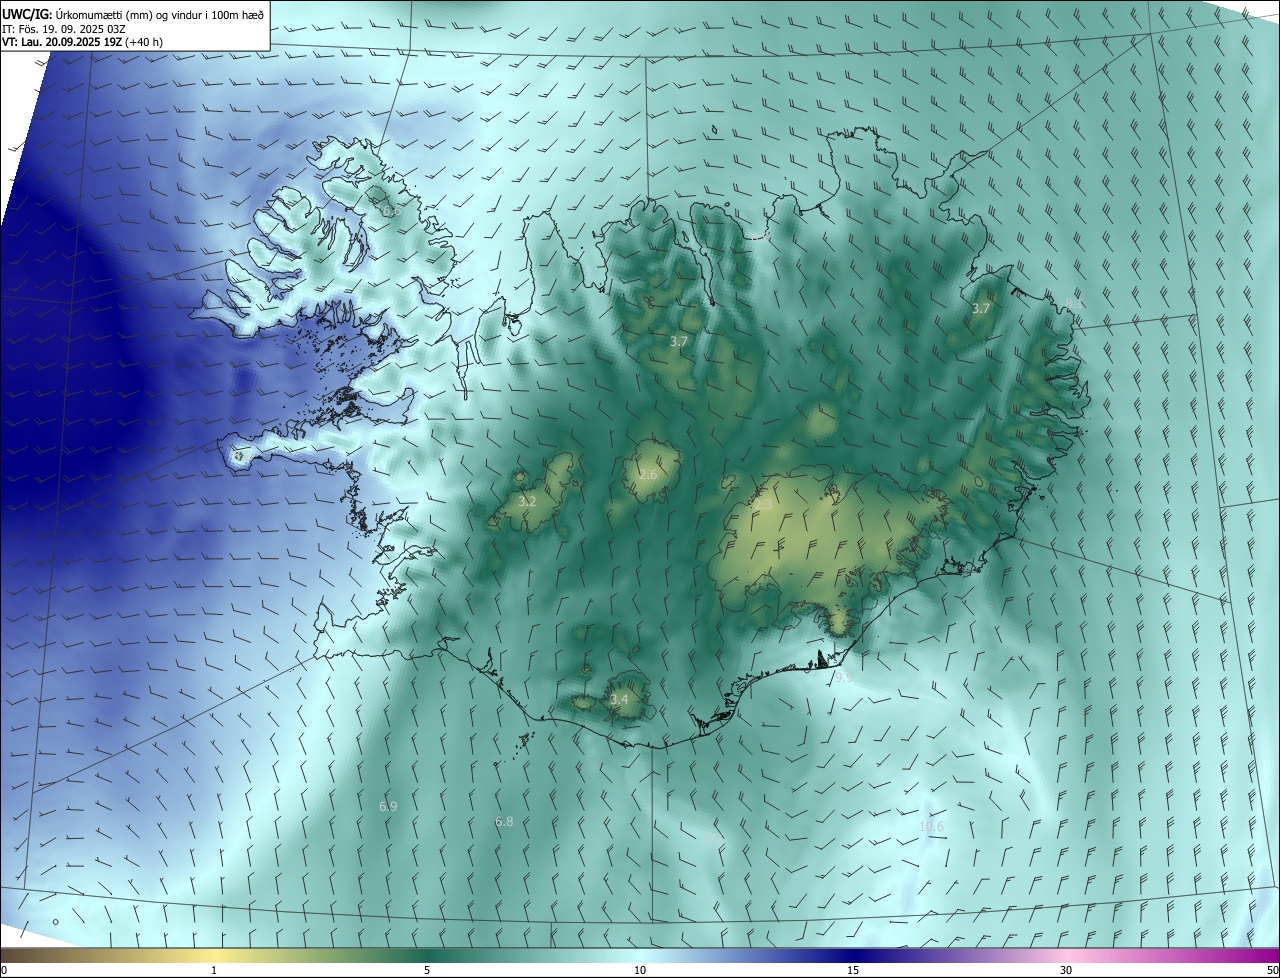1280x978 pixels.
Task: Click the 3.7 value beside the 8.1 label
Action: click(x=981, y=308)
